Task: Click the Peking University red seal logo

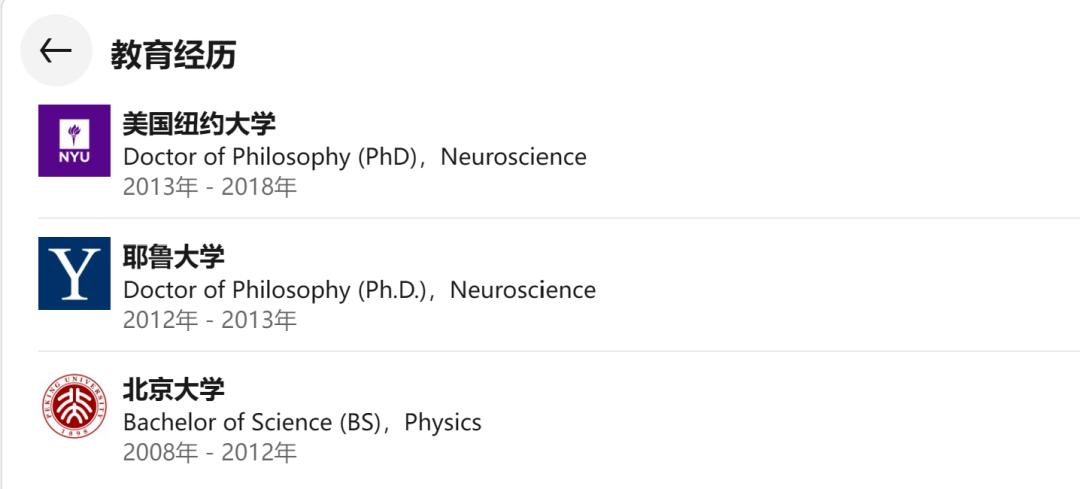Action: tap(74, 406)
